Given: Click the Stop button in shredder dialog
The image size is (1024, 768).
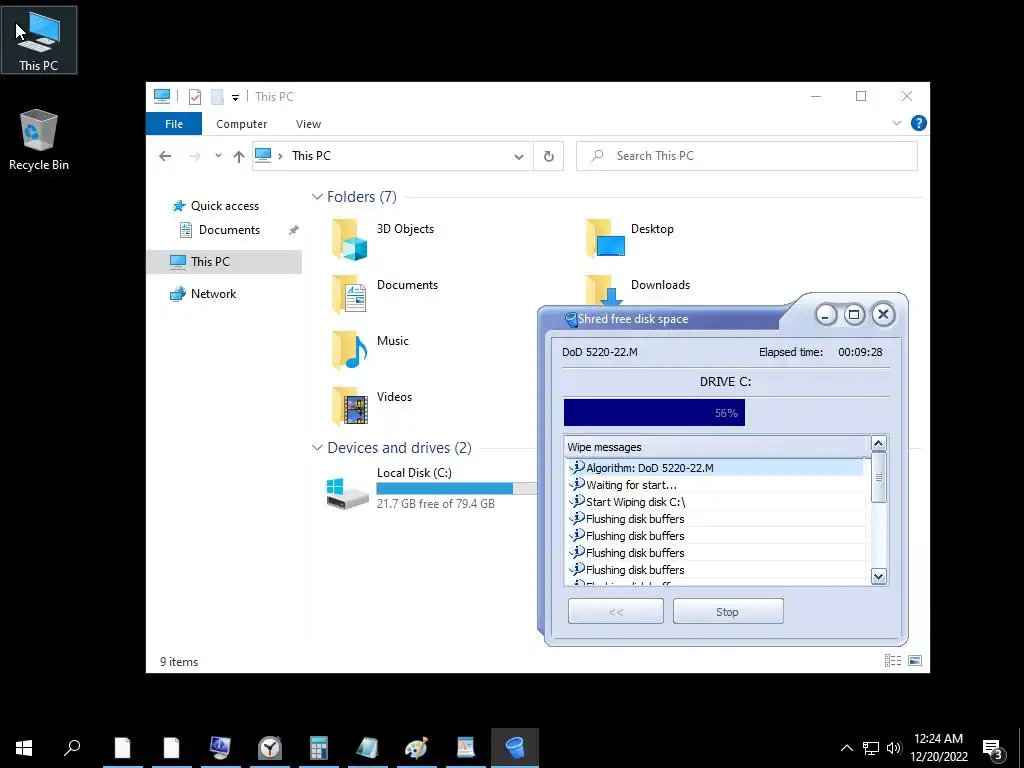Looking at the screenshot, I should (728, 612).
